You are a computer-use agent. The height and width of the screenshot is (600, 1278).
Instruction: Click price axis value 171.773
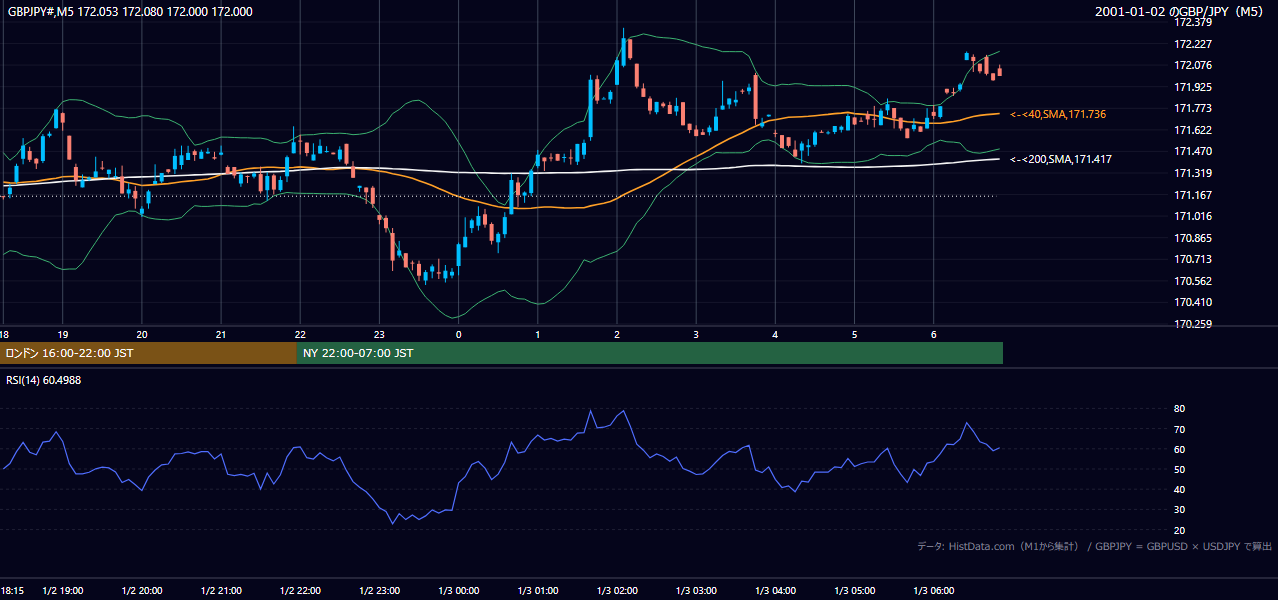(x=1193, y=109)
